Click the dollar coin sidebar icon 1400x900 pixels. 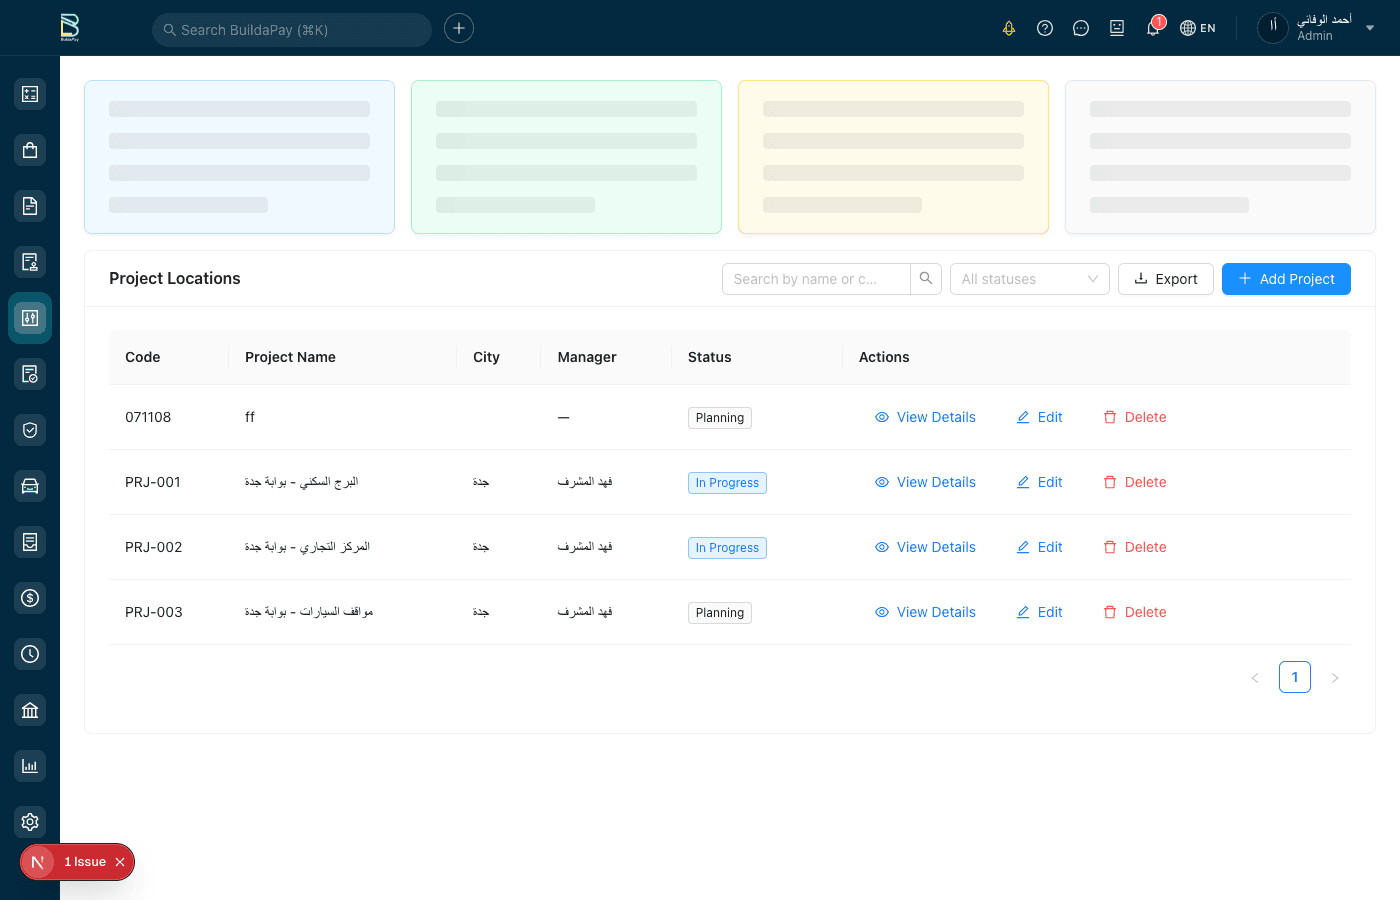30,598
